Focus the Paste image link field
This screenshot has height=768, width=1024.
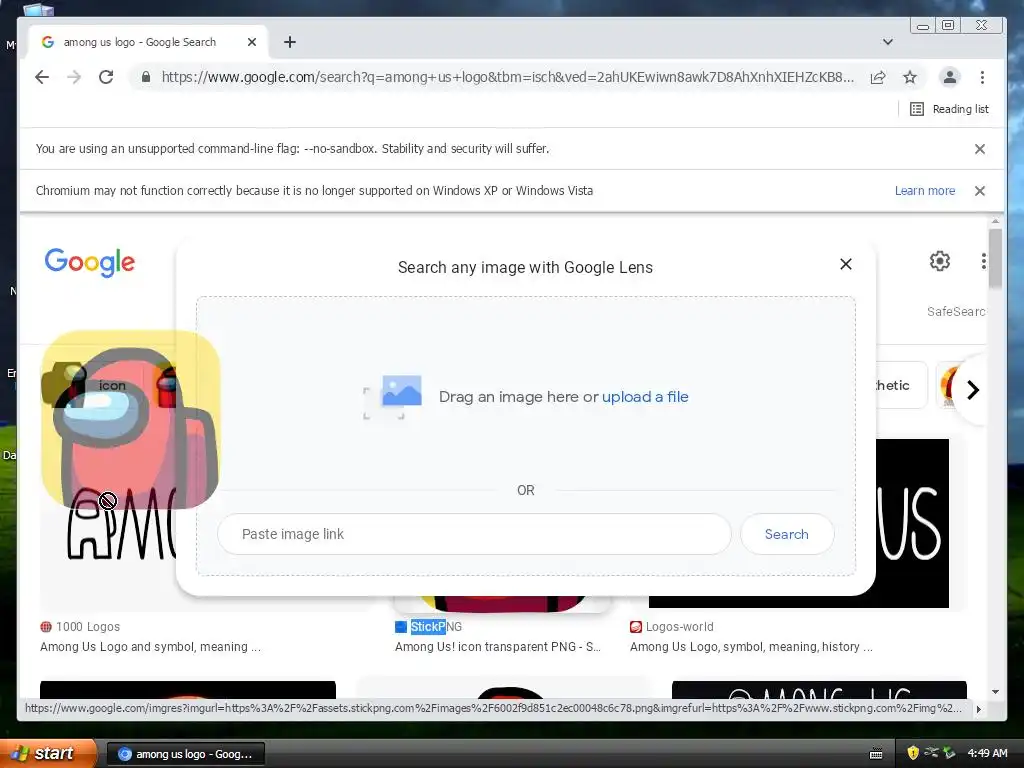pyautogui.click(x=474, y=534)
